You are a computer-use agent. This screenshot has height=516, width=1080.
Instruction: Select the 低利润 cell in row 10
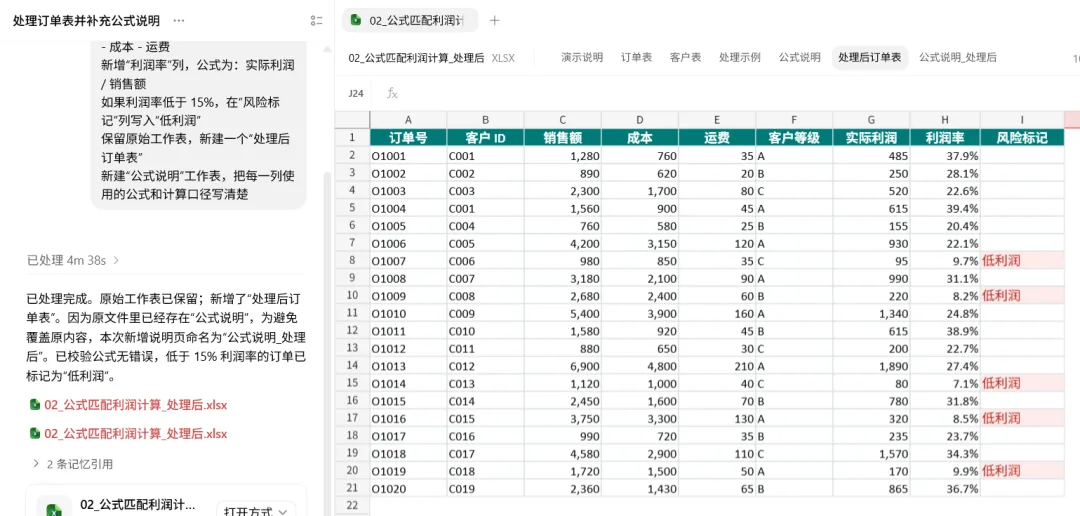pyautogui.click(x=1022, y=296)
